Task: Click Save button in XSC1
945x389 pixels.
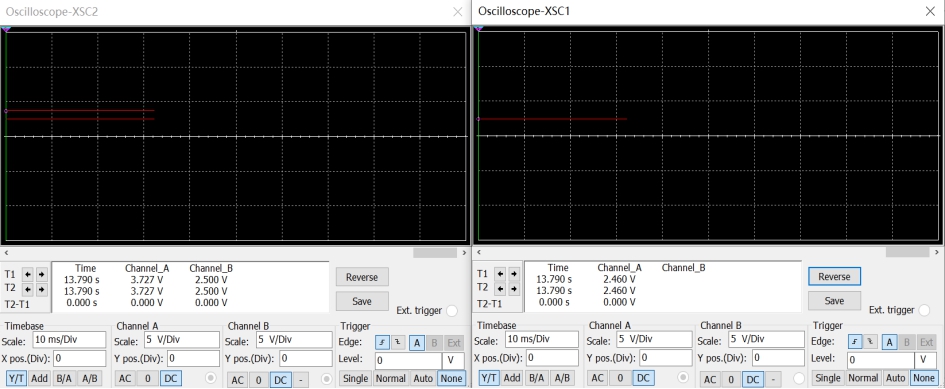Action: tap(834, 300)
